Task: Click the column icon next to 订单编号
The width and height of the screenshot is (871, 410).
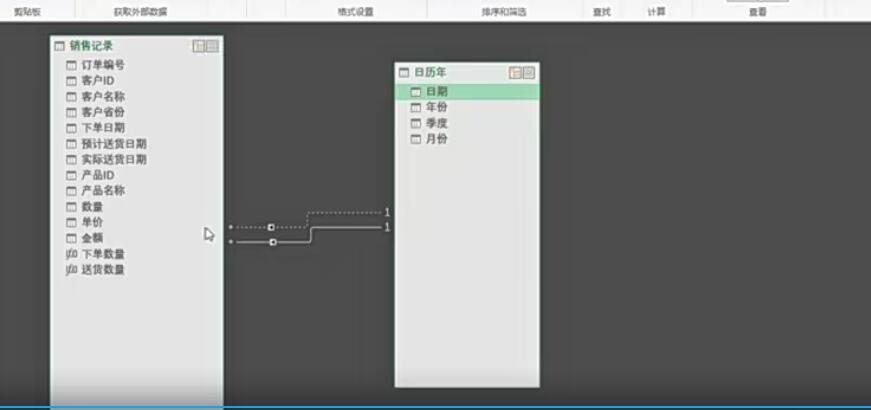Action: coord(71,66)
